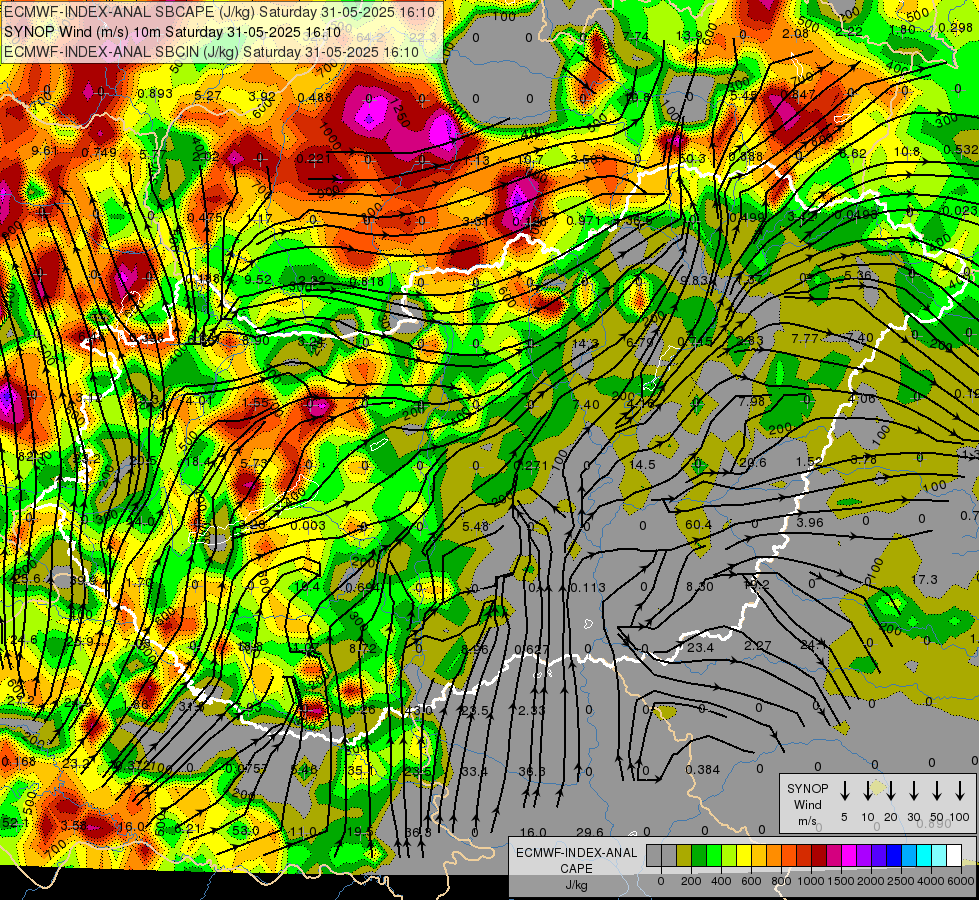Click the SYNOP Wind 10m title line

[172, 32]
